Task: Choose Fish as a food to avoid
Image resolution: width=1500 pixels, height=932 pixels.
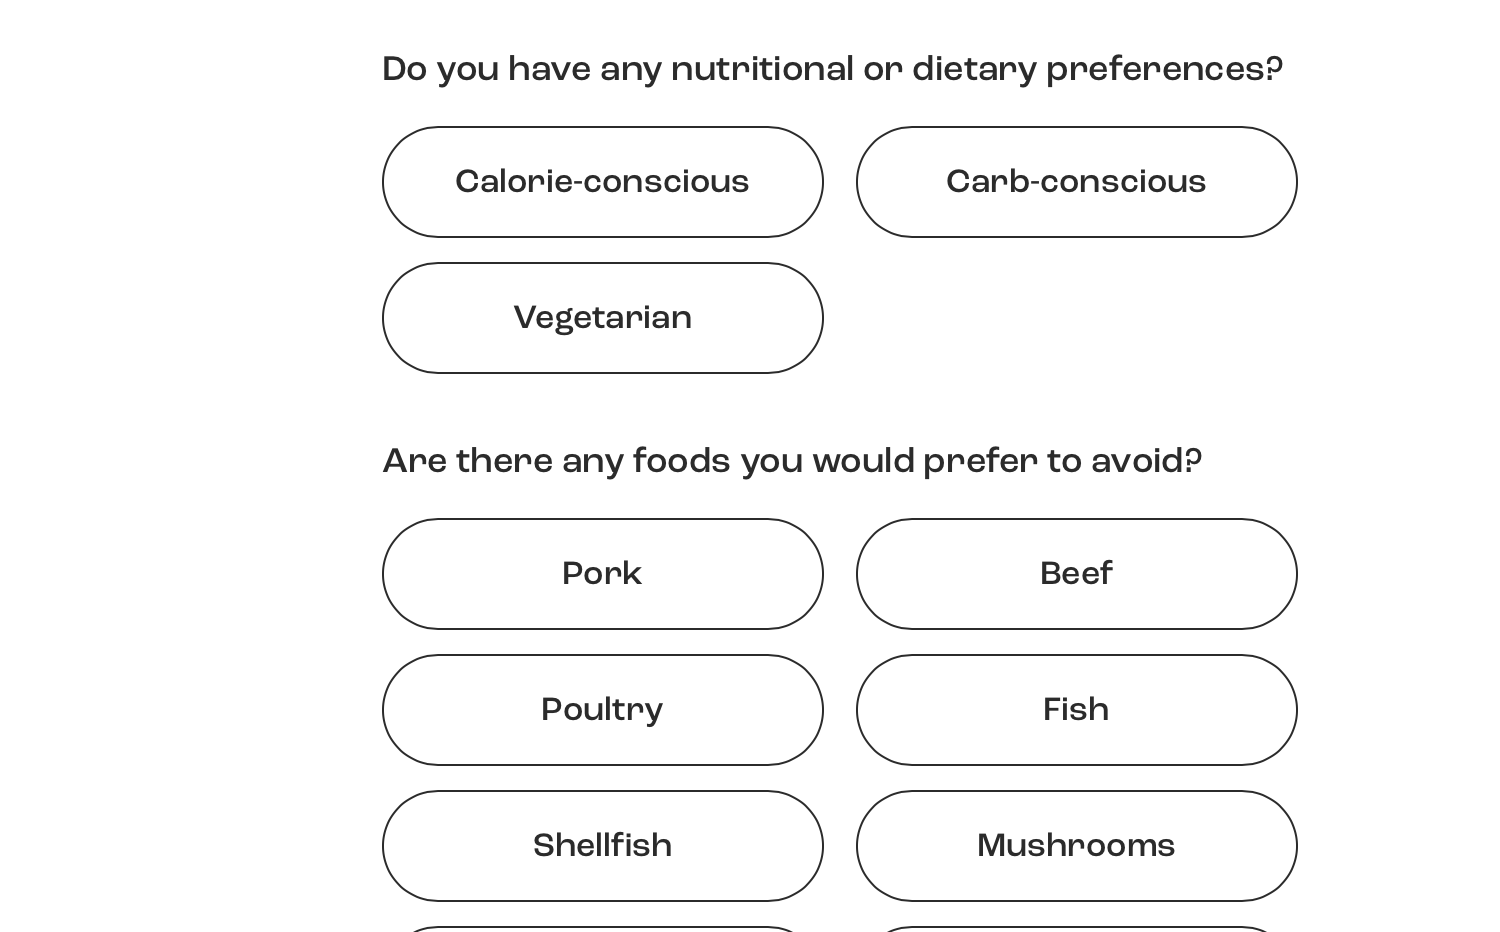Action: [x=1076, y=710]
